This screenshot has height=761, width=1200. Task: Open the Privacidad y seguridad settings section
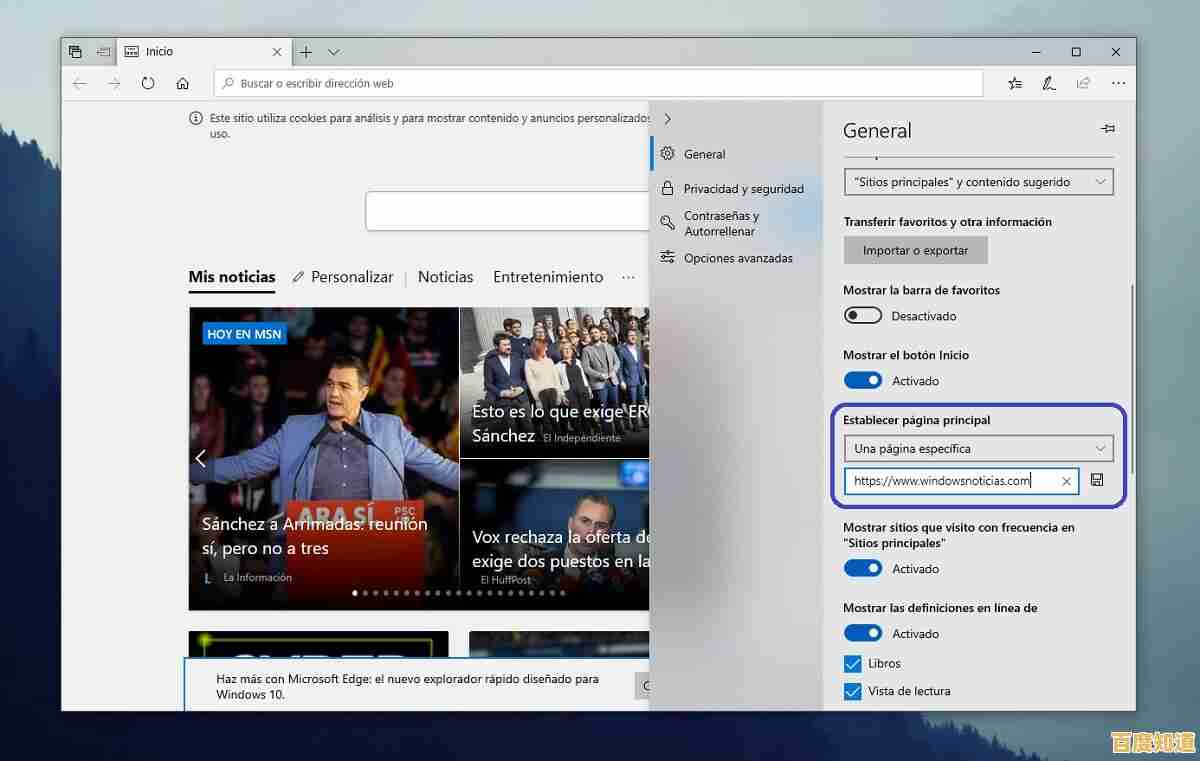point(743,188)
